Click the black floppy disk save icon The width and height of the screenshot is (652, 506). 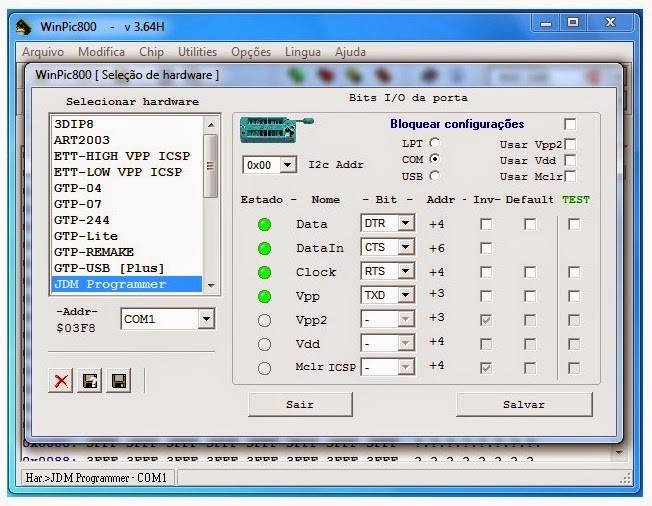coord(119,380)
